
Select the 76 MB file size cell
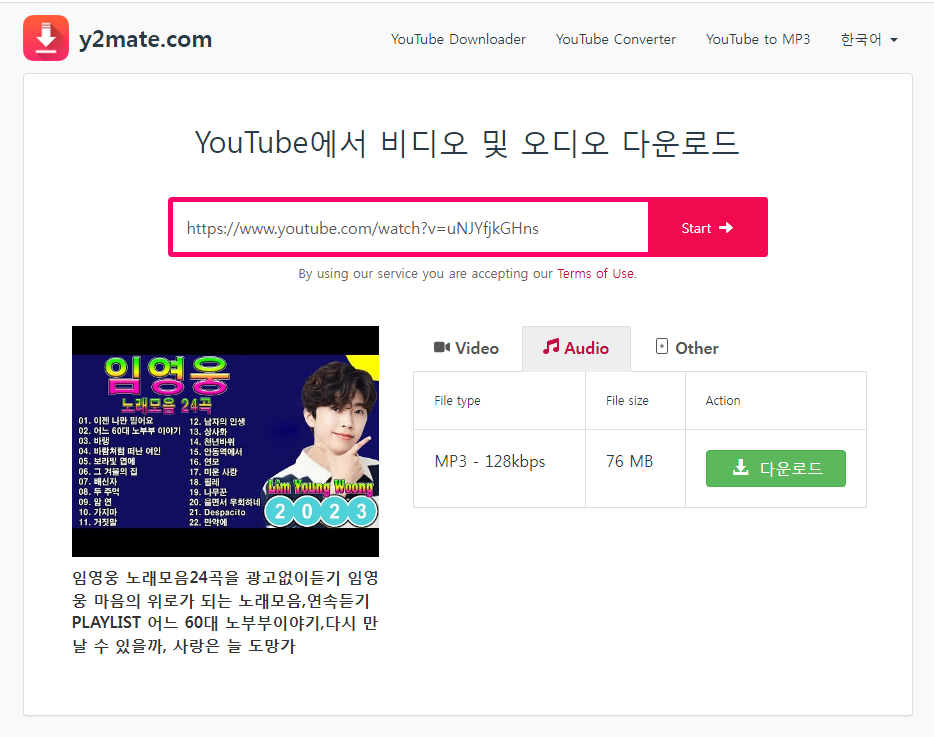point(635,468)
